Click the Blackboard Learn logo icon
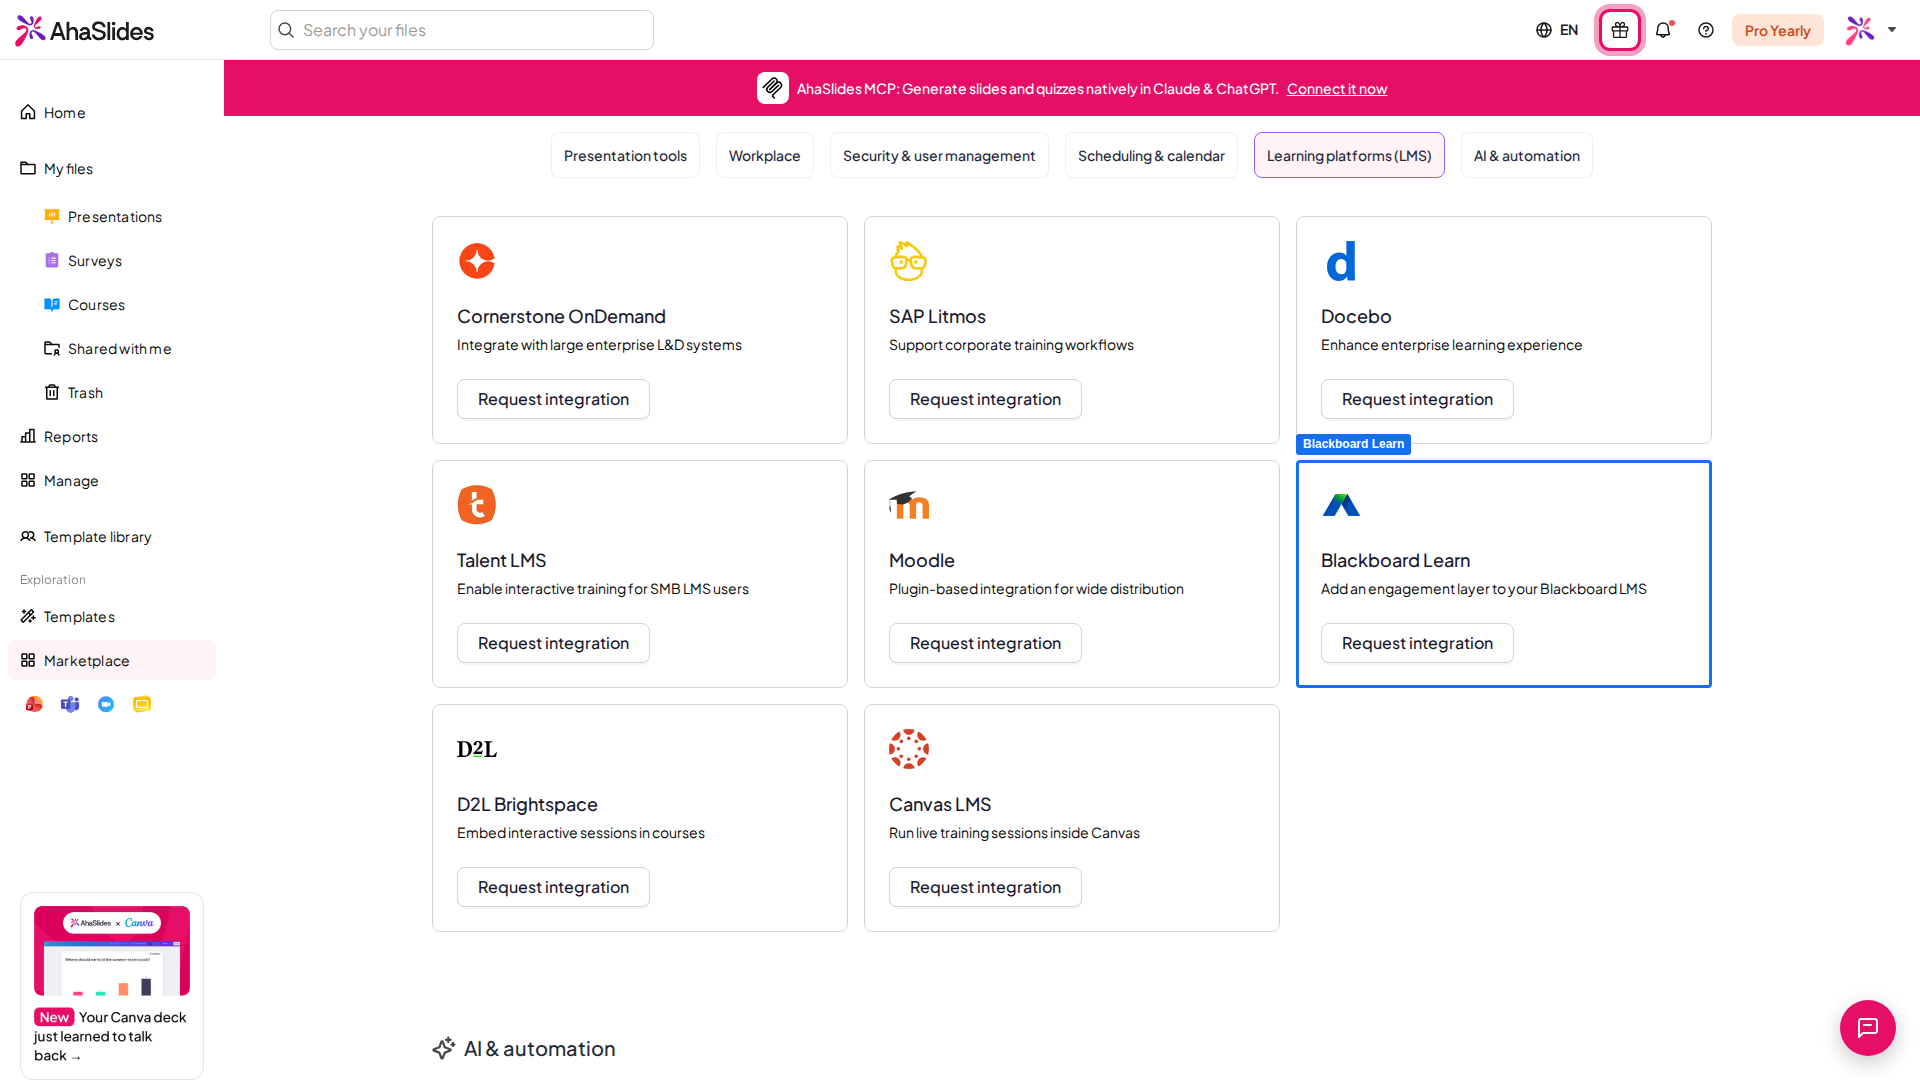1920x1080 pixels. (x=1341, y=505)
